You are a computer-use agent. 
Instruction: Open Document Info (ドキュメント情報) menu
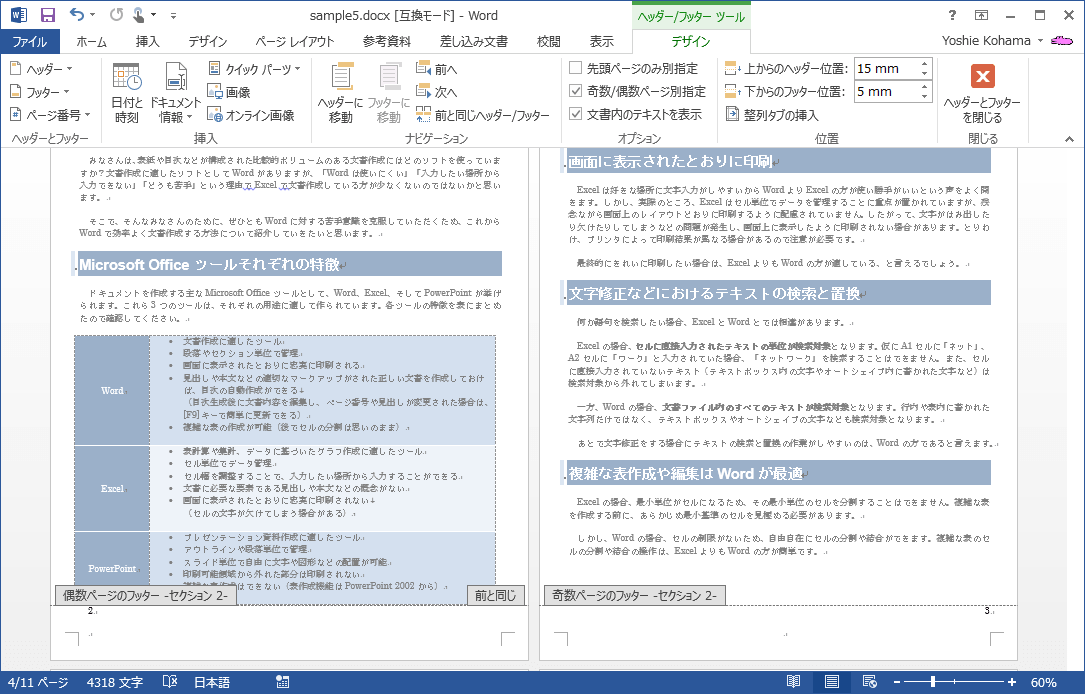coord(175,93)
